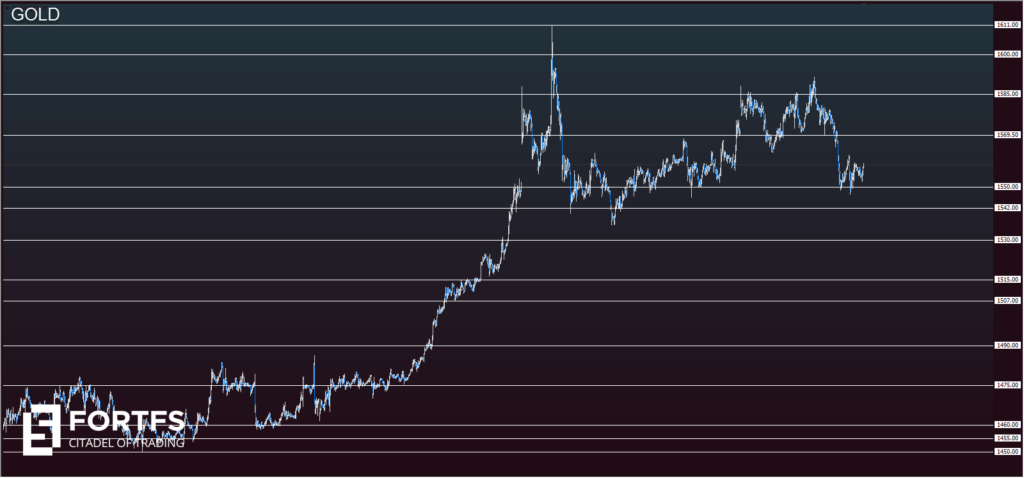The image size is (1024, 478).
Task: Click the 1542.00 price label
Action: tap(1006, 208)
